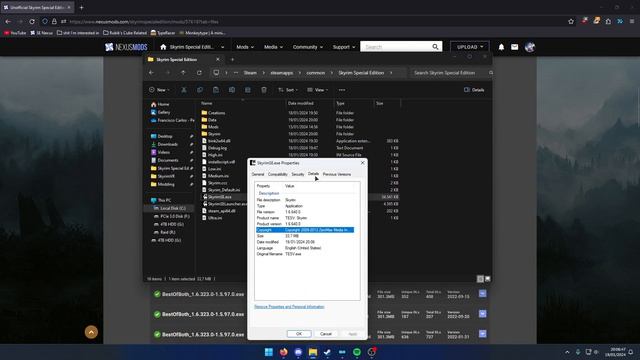The height and width of the screenshot is (360, 640).
Task: Click Remove Properties and Personal Information link
Action: [x=289, y=307]
